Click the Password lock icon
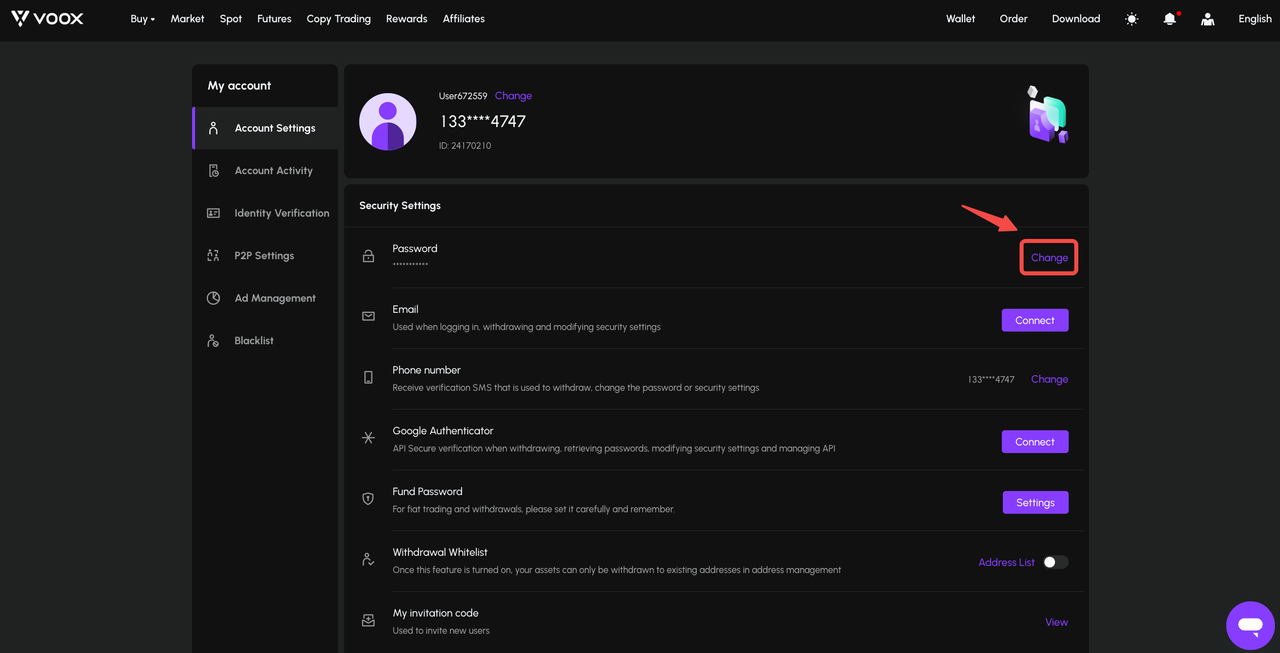The height and width of the screenshot is (653, 1280). 368,256
